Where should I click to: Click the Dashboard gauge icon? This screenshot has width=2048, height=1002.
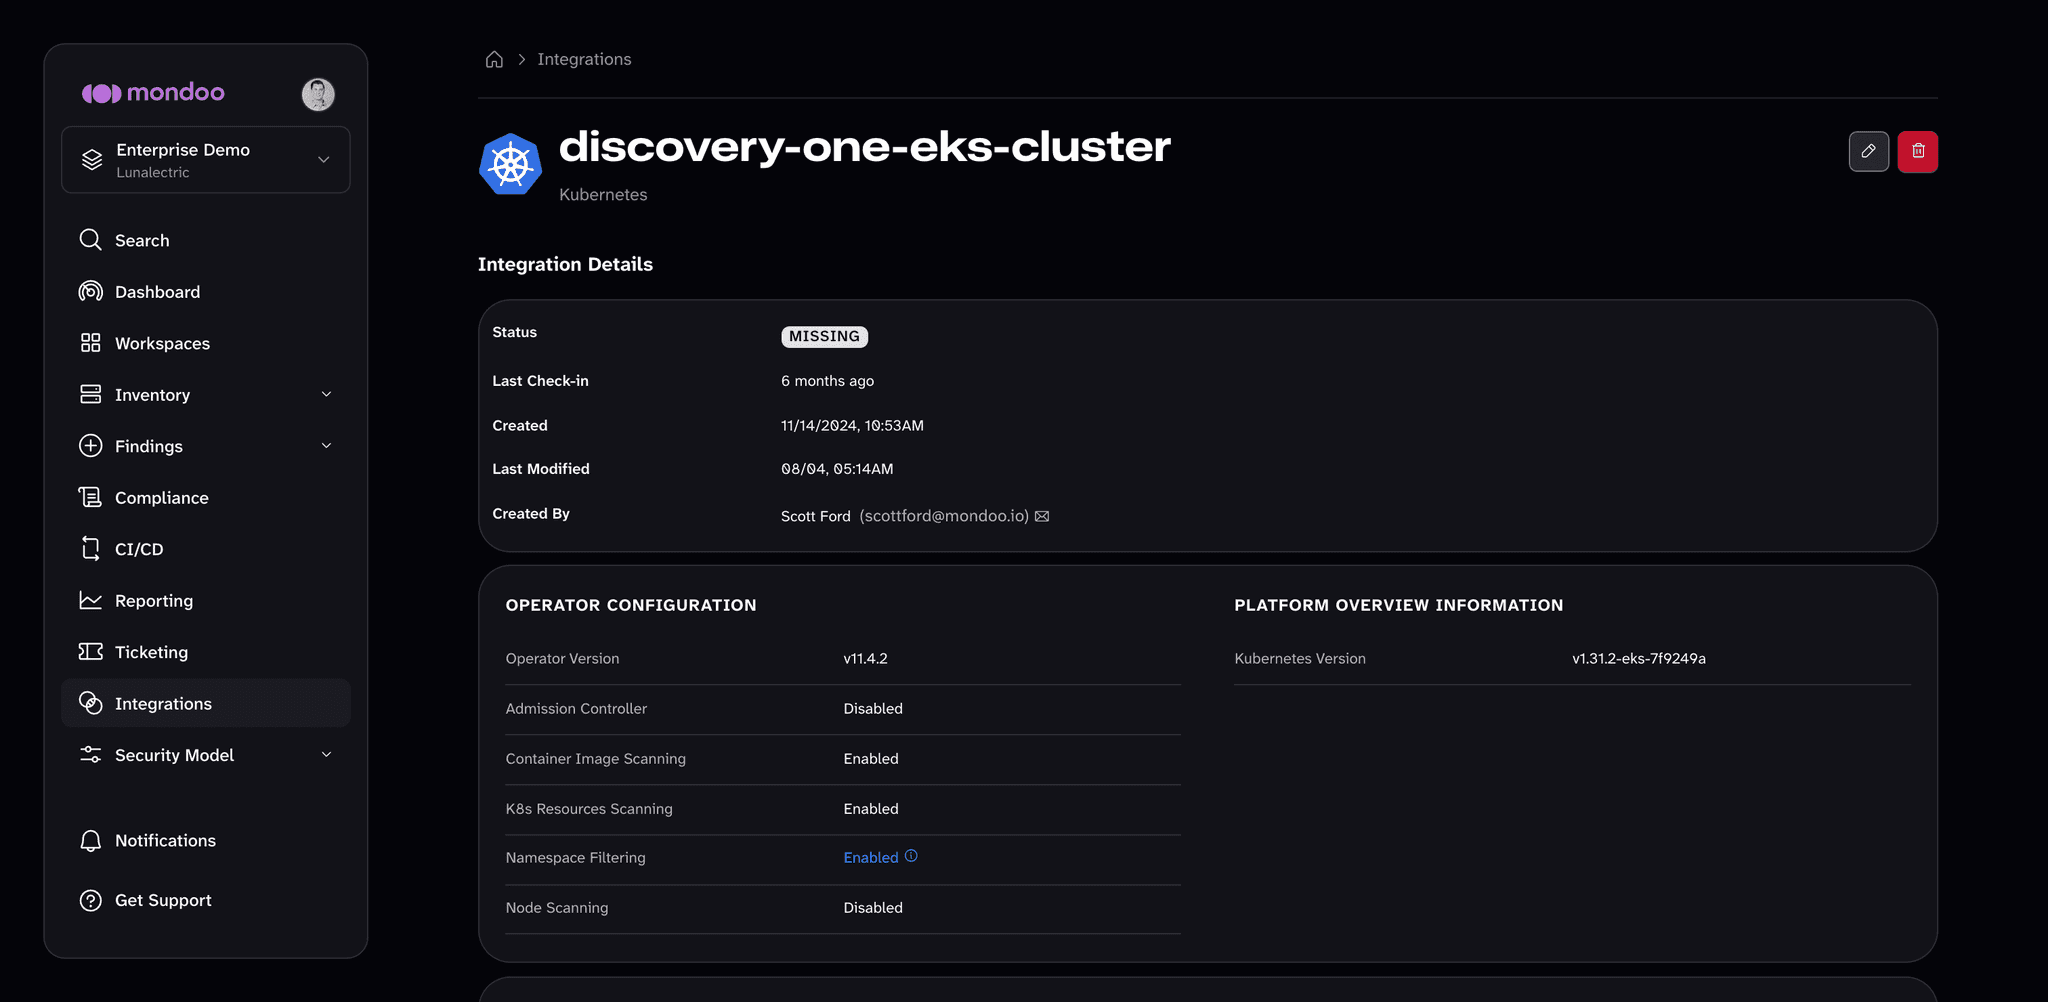coord(90,291)
